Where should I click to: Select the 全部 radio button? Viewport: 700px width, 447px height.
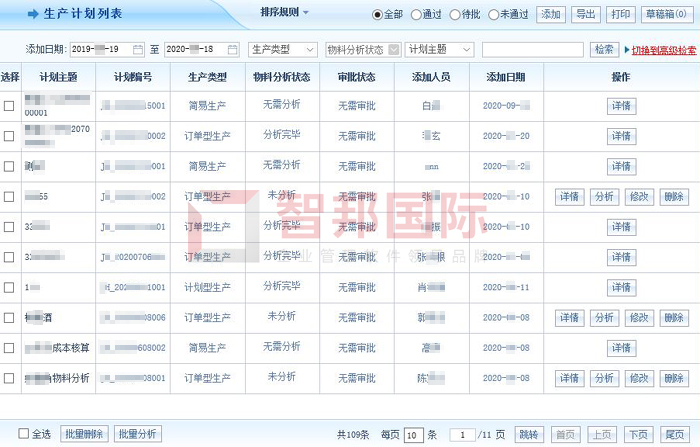click(x=378, y=15)
